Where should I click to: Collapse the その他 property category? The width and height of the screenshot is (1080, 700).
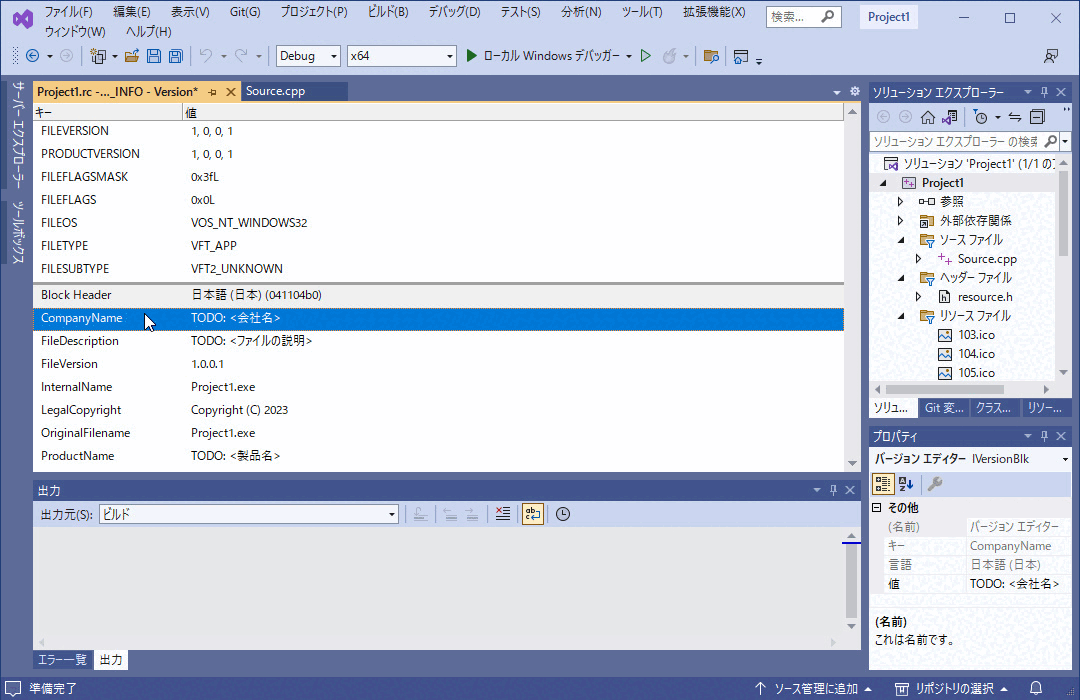click(x=877, y=507)
